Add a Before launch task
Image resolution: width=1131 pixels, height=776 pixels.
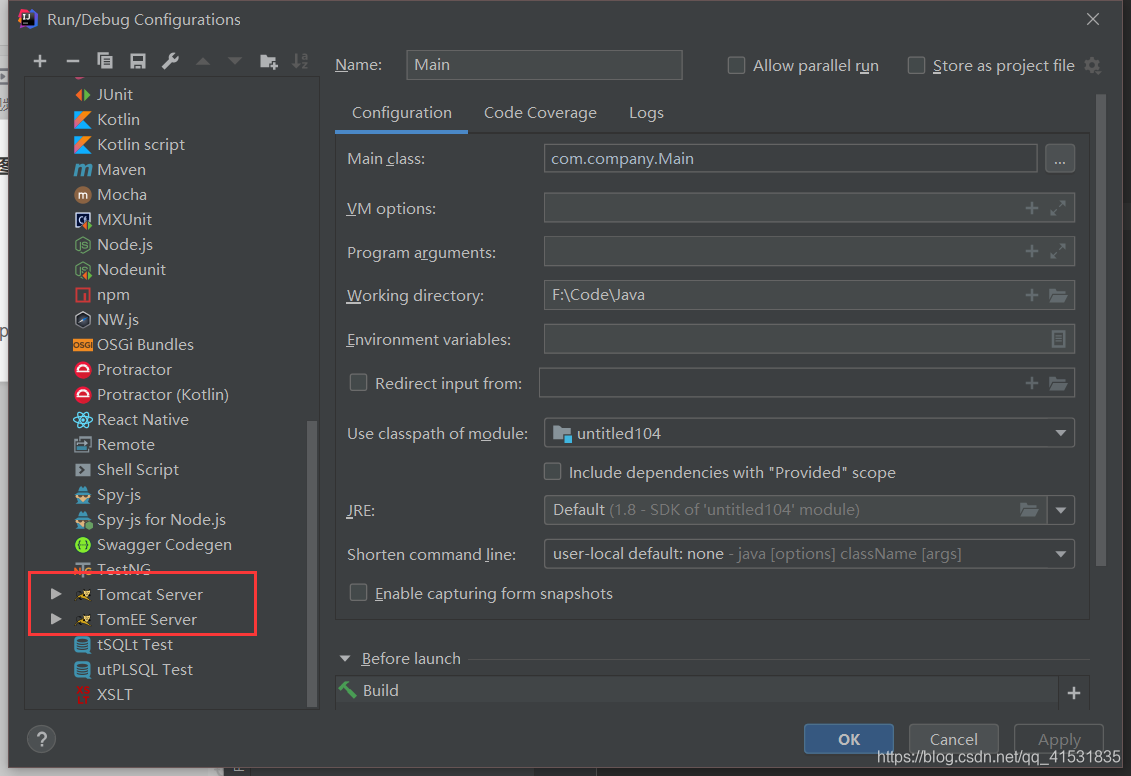(1073, 693)
